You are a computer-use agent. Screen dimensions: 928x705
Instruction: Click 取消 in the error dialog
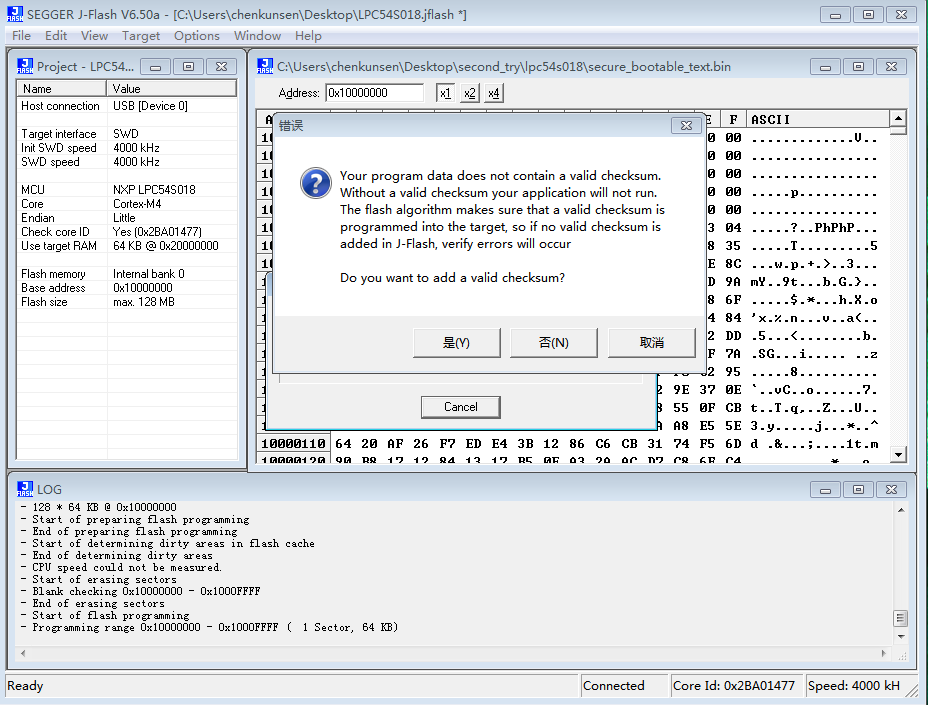click(651, 343)
